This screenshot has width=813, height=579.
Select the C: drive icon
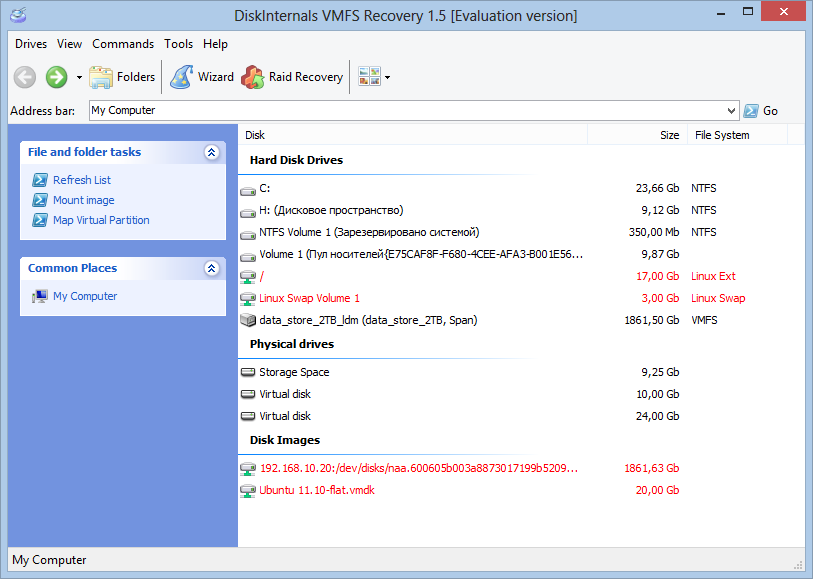tap(248, 191)
